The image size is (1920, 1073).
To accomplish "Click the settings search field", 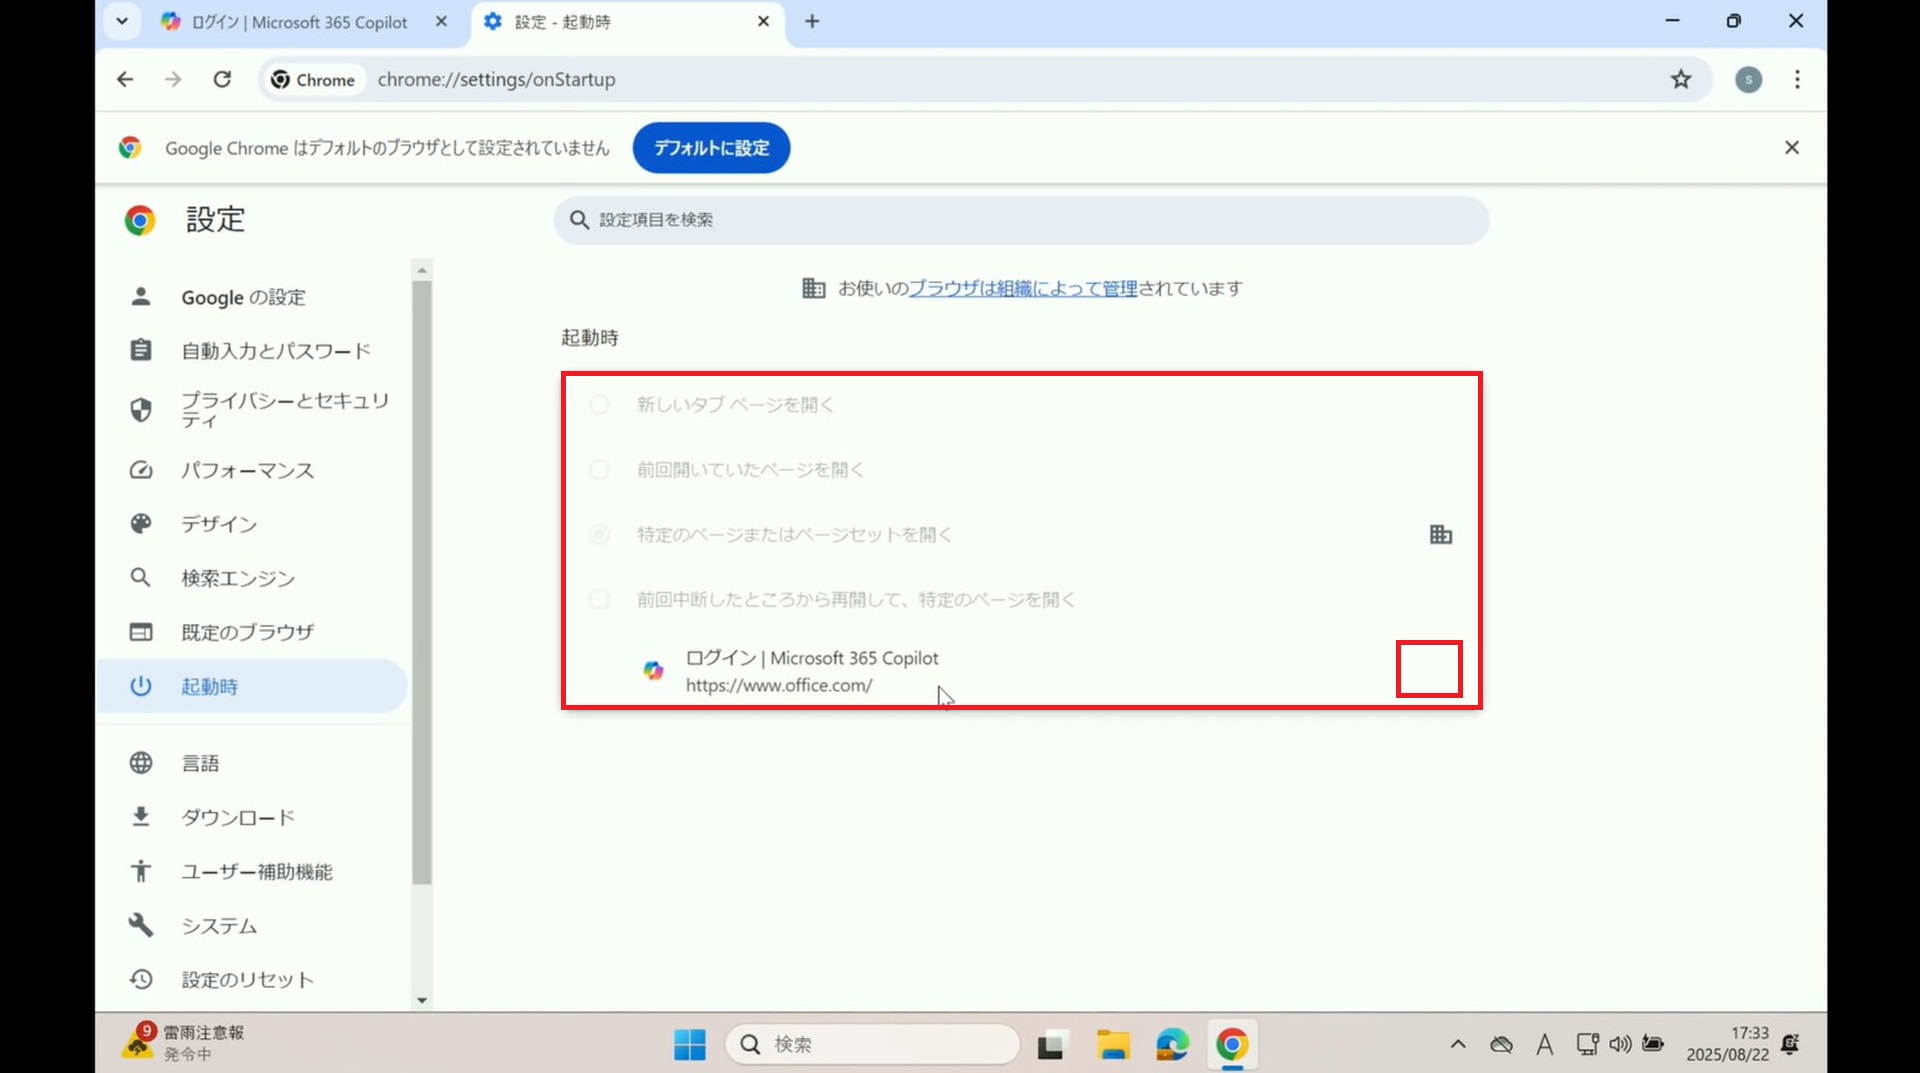I will [x=1020, y=220].
